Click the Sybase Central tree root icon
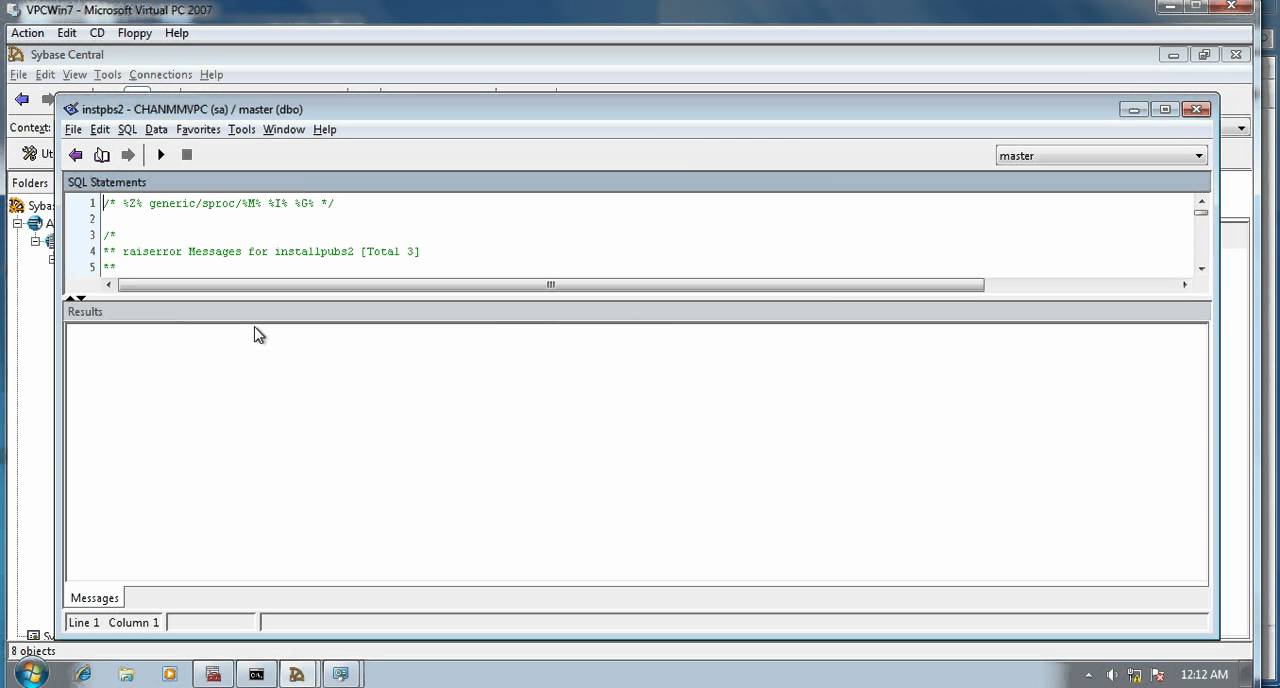1280x688 pixels. pos(18,205)
